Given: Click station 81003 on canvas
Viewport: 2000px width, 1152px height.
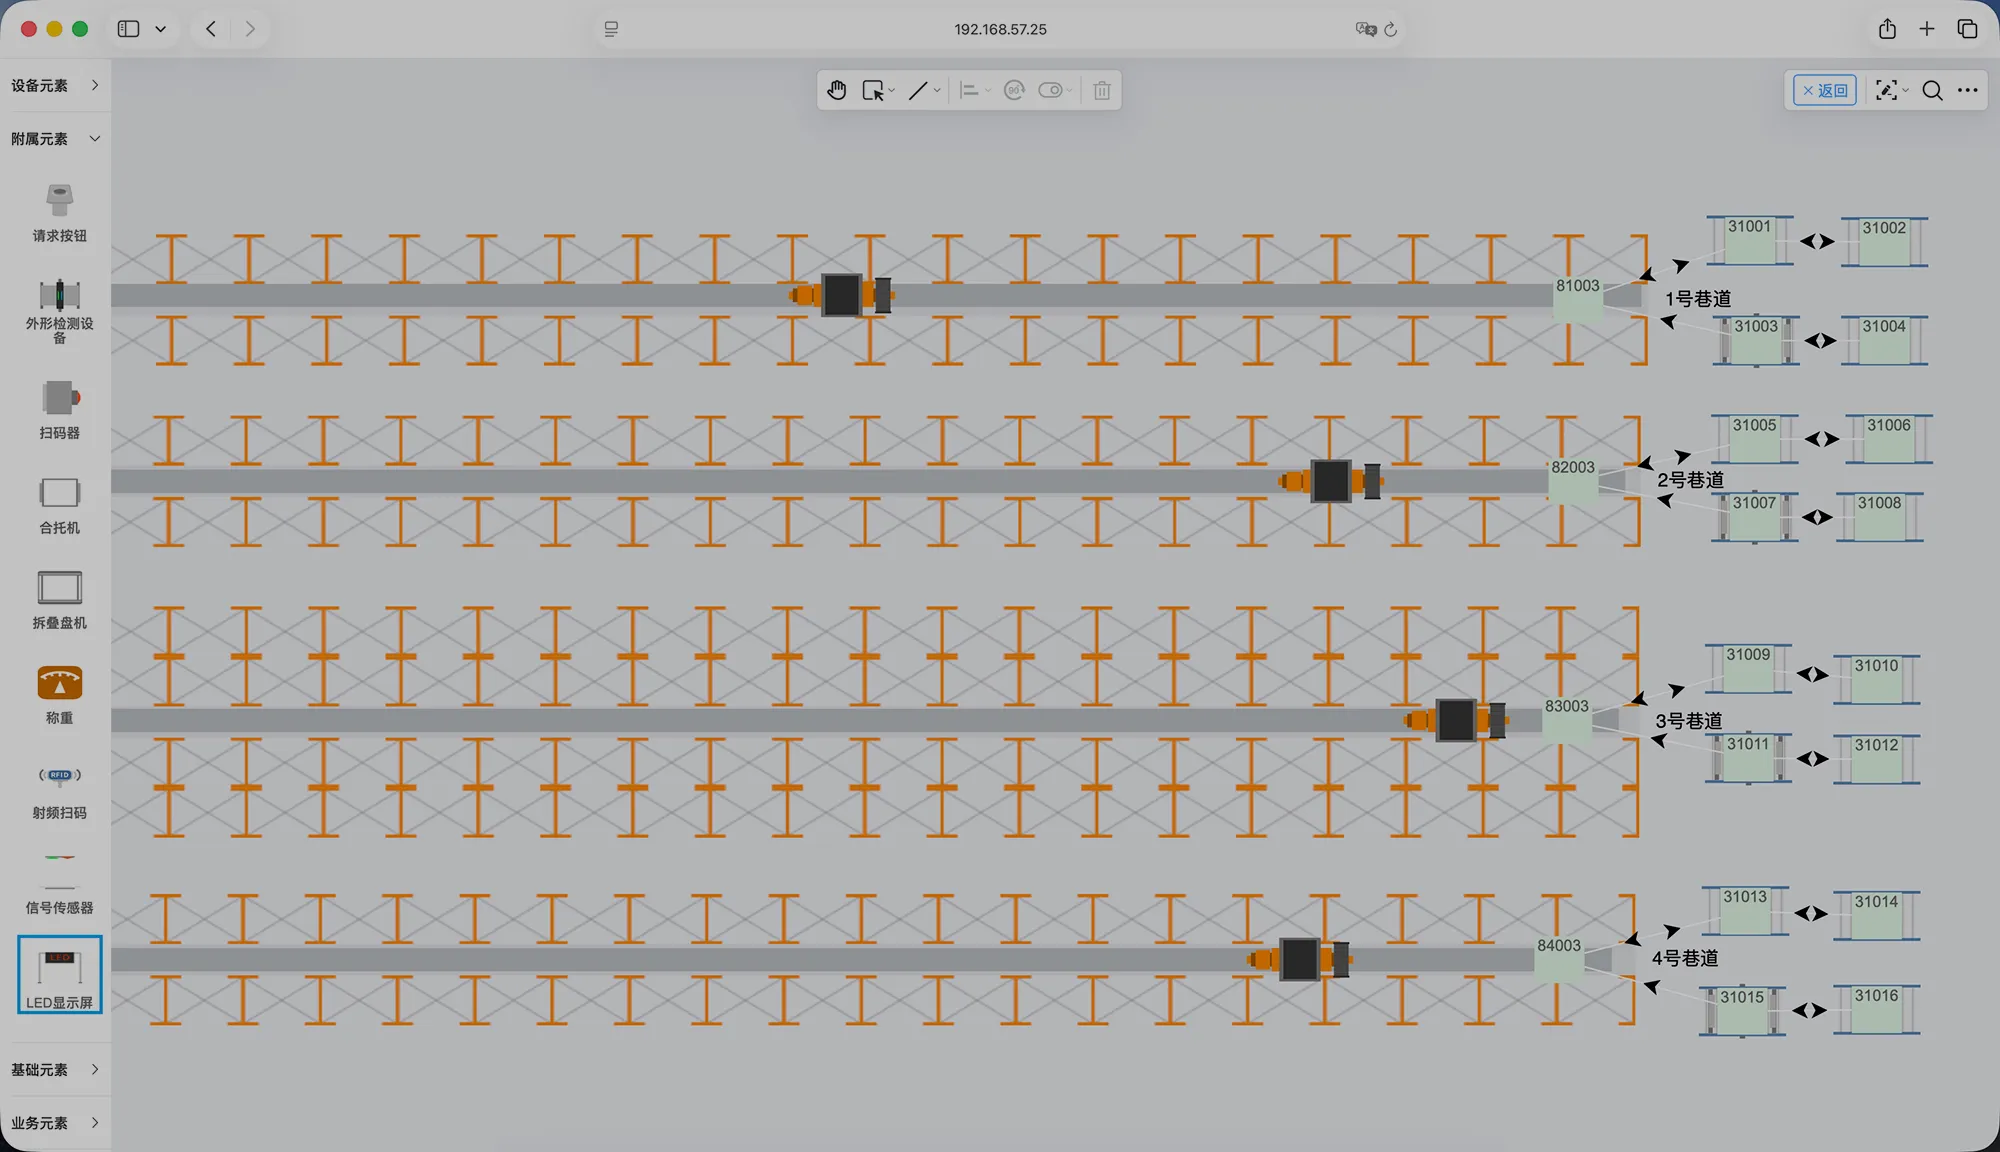Looking at the screenshot, I should click(1577, 298).
